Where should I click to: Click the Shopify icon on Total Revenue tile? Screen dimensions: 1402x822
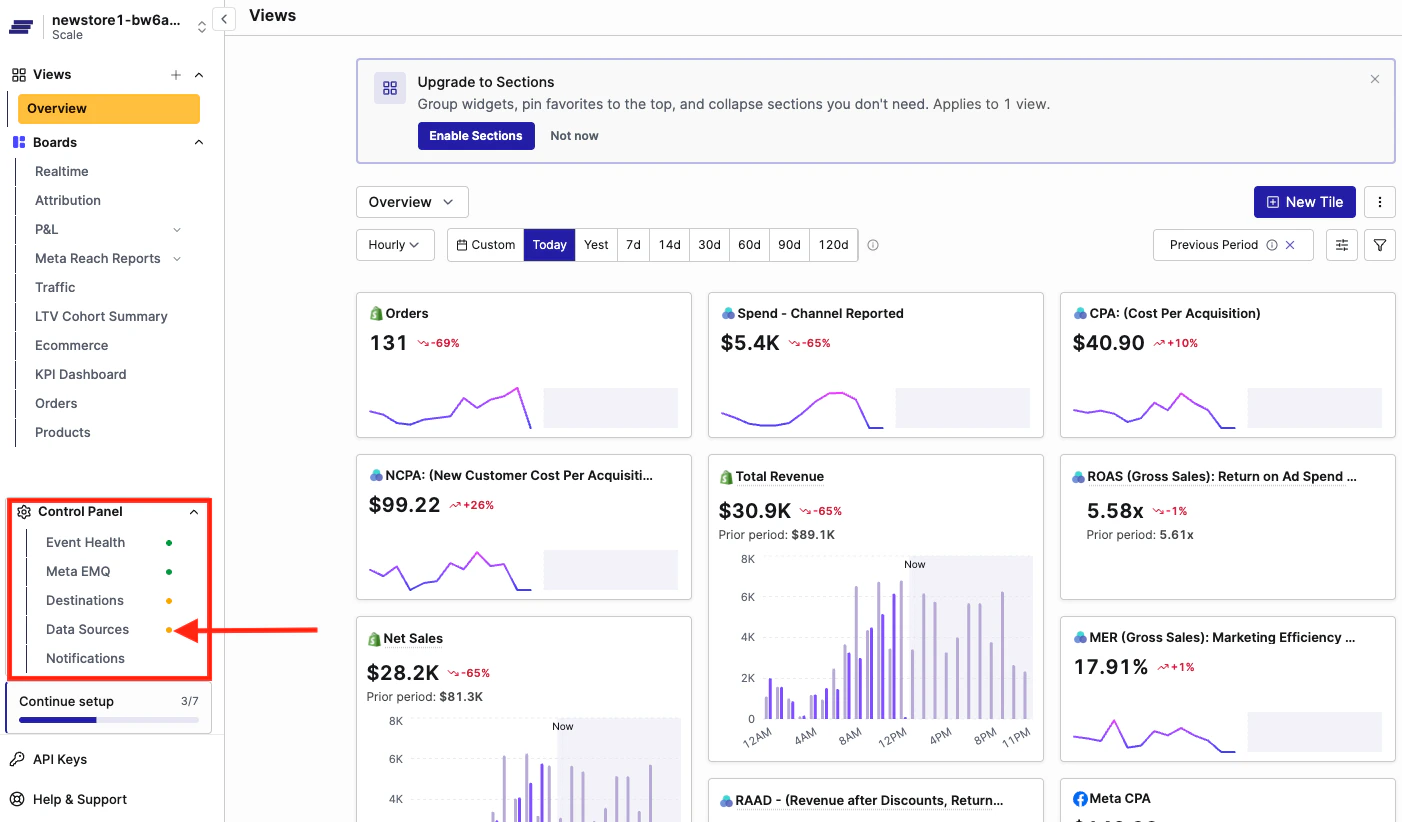(727, 477)
